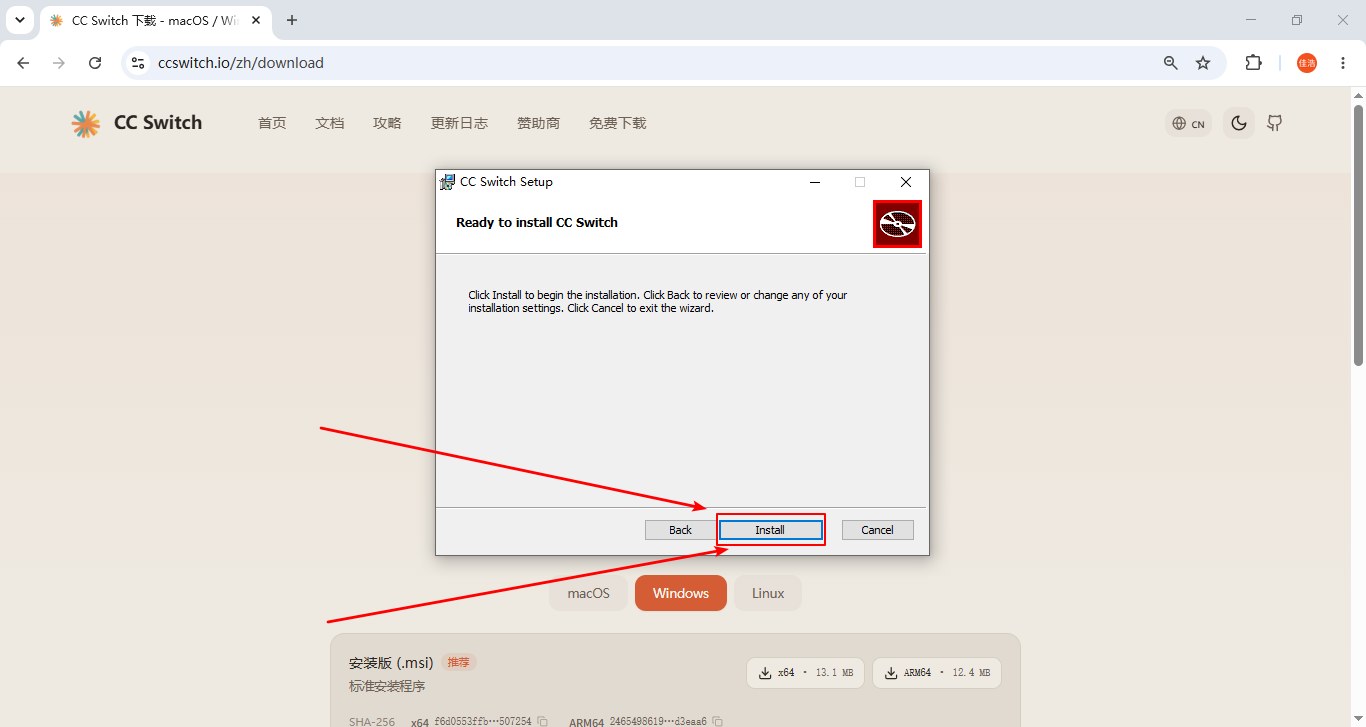Download x64 13.1 MB installer
Viewport: 1366px width, 727px height.
pos(805,673)
